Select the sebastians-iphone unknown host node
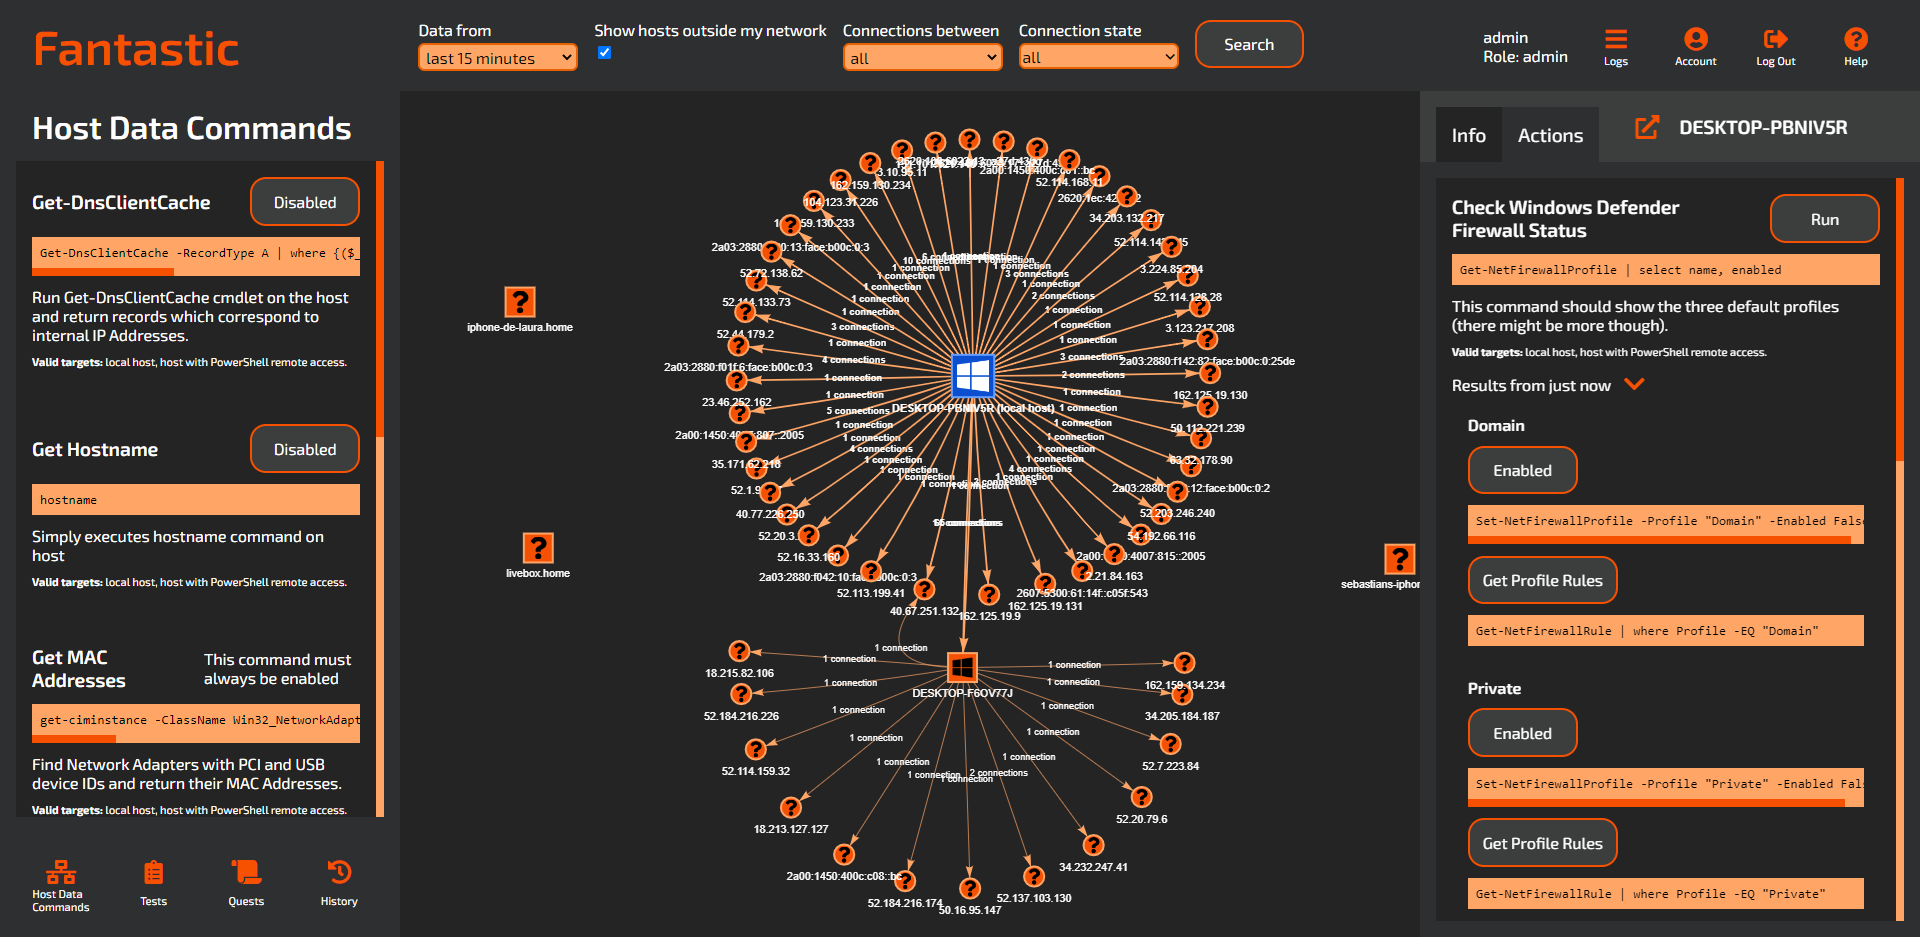1920x937 pixels. pos(1399,559)
